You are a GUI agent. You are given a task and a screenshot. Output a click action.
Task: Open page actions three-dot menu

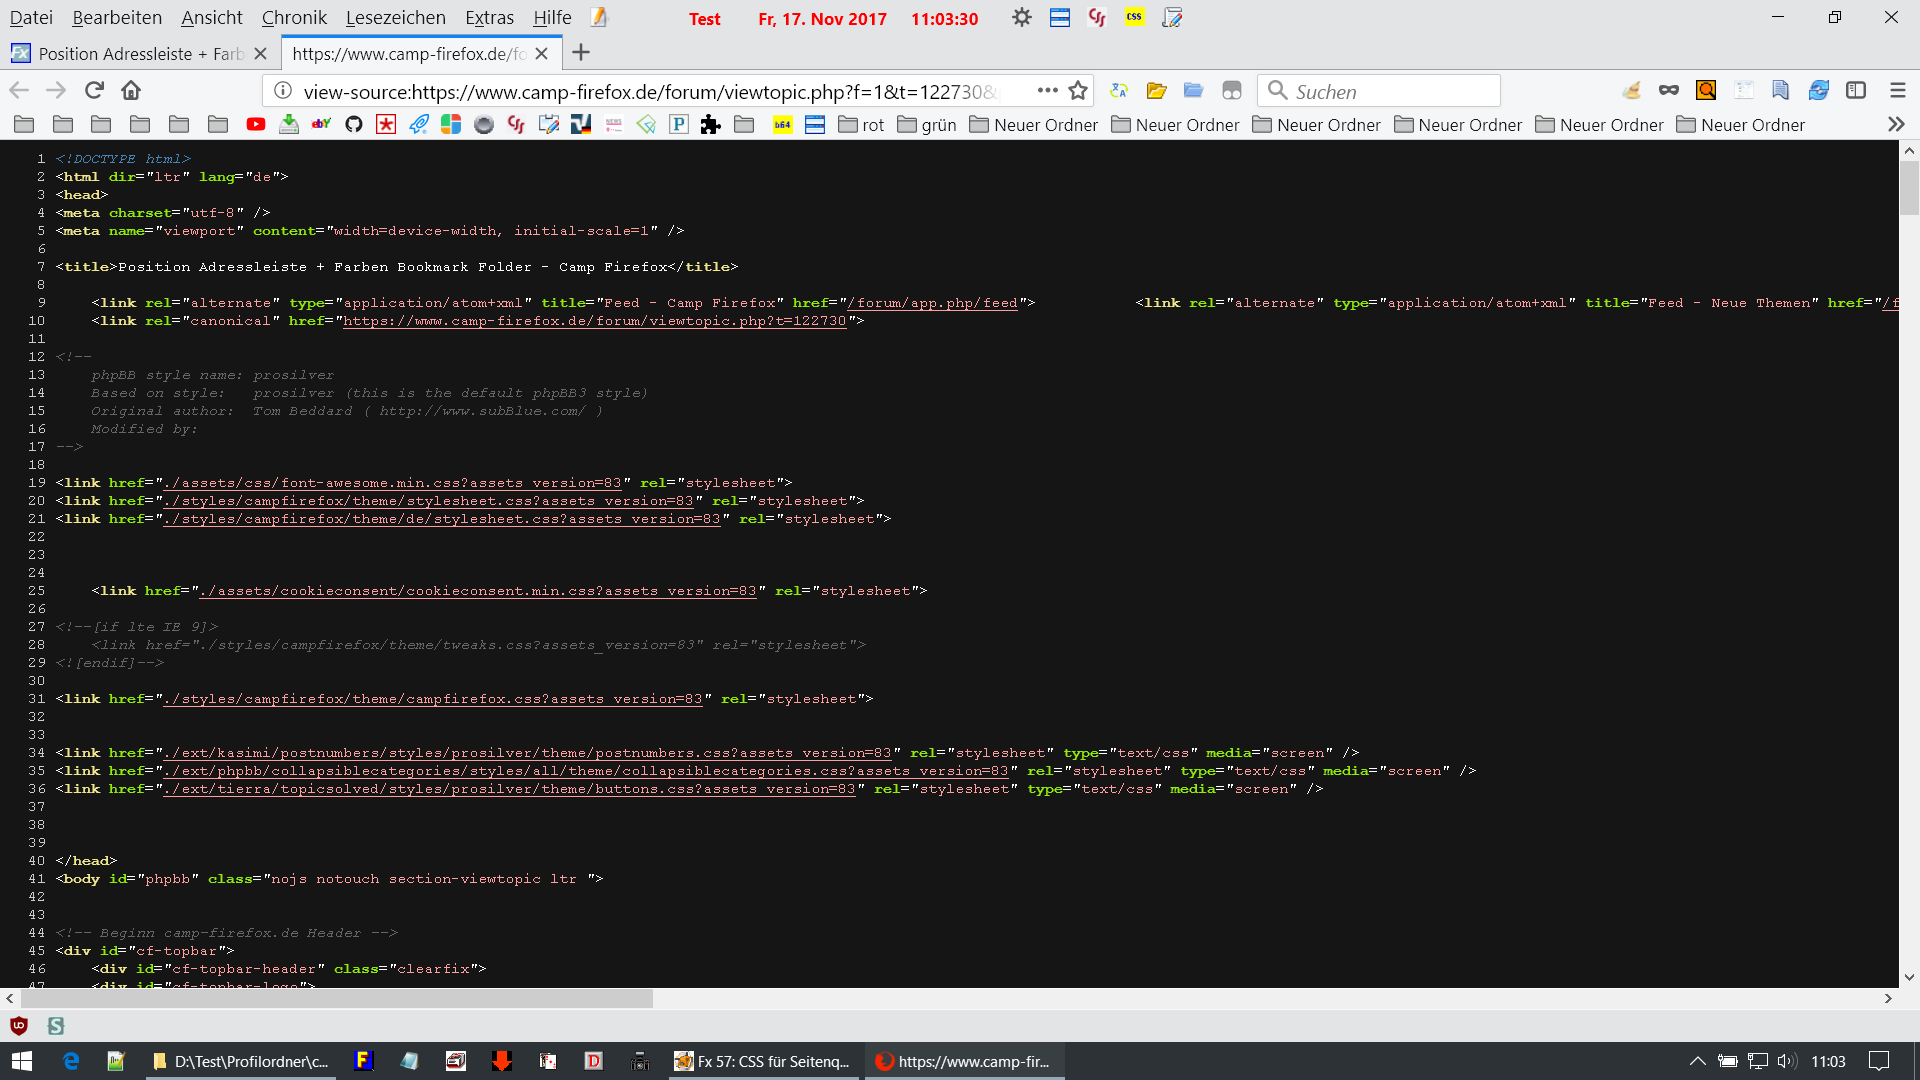[1047, 91]
